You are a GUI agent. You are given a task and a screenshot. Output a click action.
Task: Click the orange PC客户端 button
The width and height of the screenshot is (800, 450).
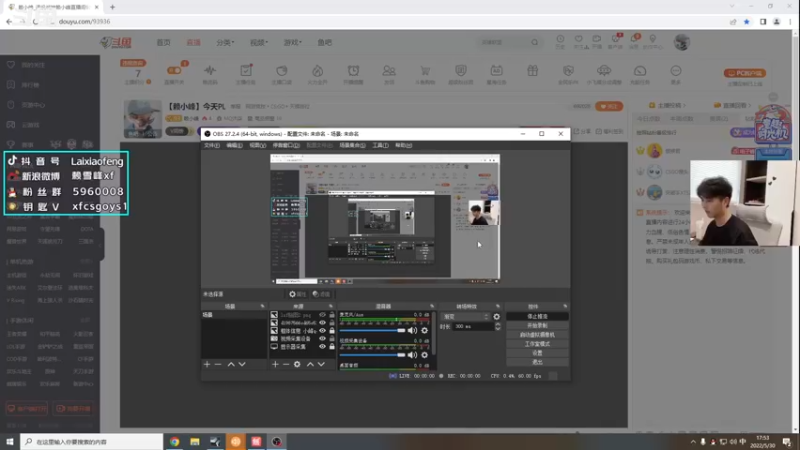tap(744, 73)
